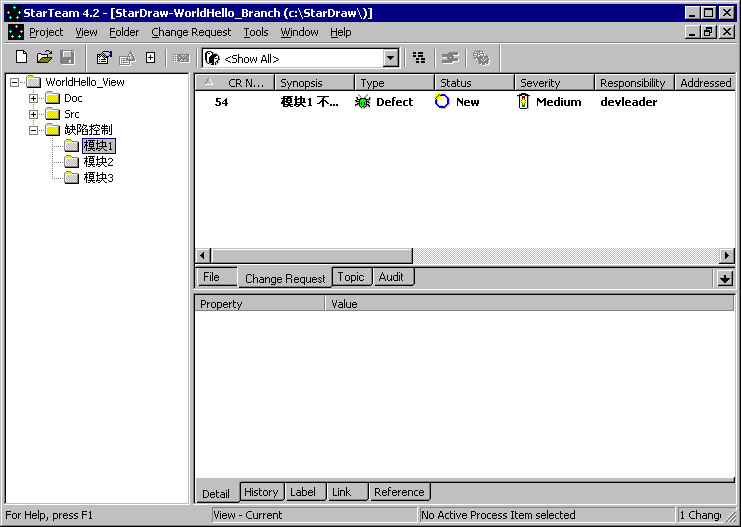Click the filter icon inside Show All combo
This screenshot has height=527, width=741.
click(x=212, y=59)
